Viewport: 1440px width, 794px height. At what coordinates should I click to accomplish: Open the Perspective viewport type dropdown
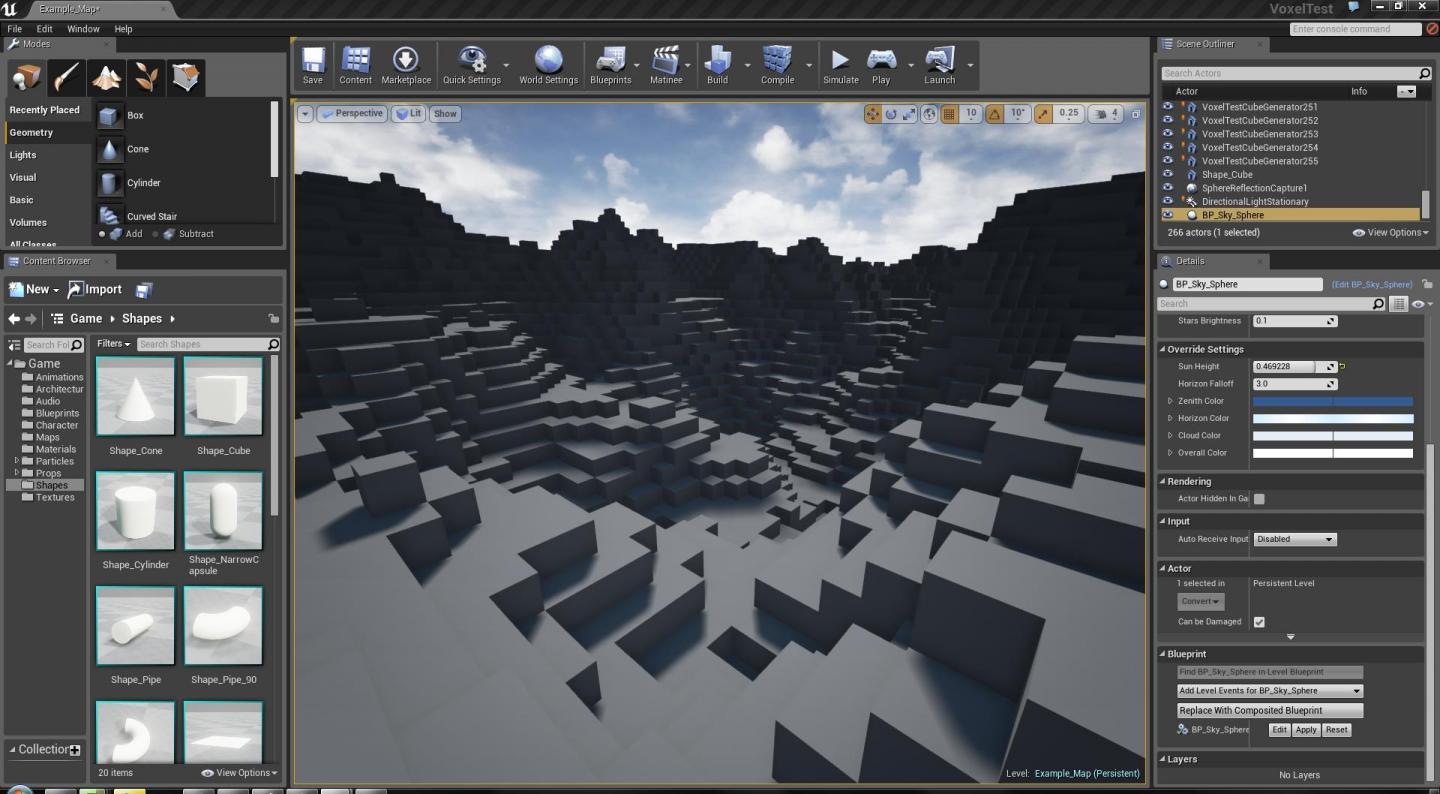click(x=352, y=114)
